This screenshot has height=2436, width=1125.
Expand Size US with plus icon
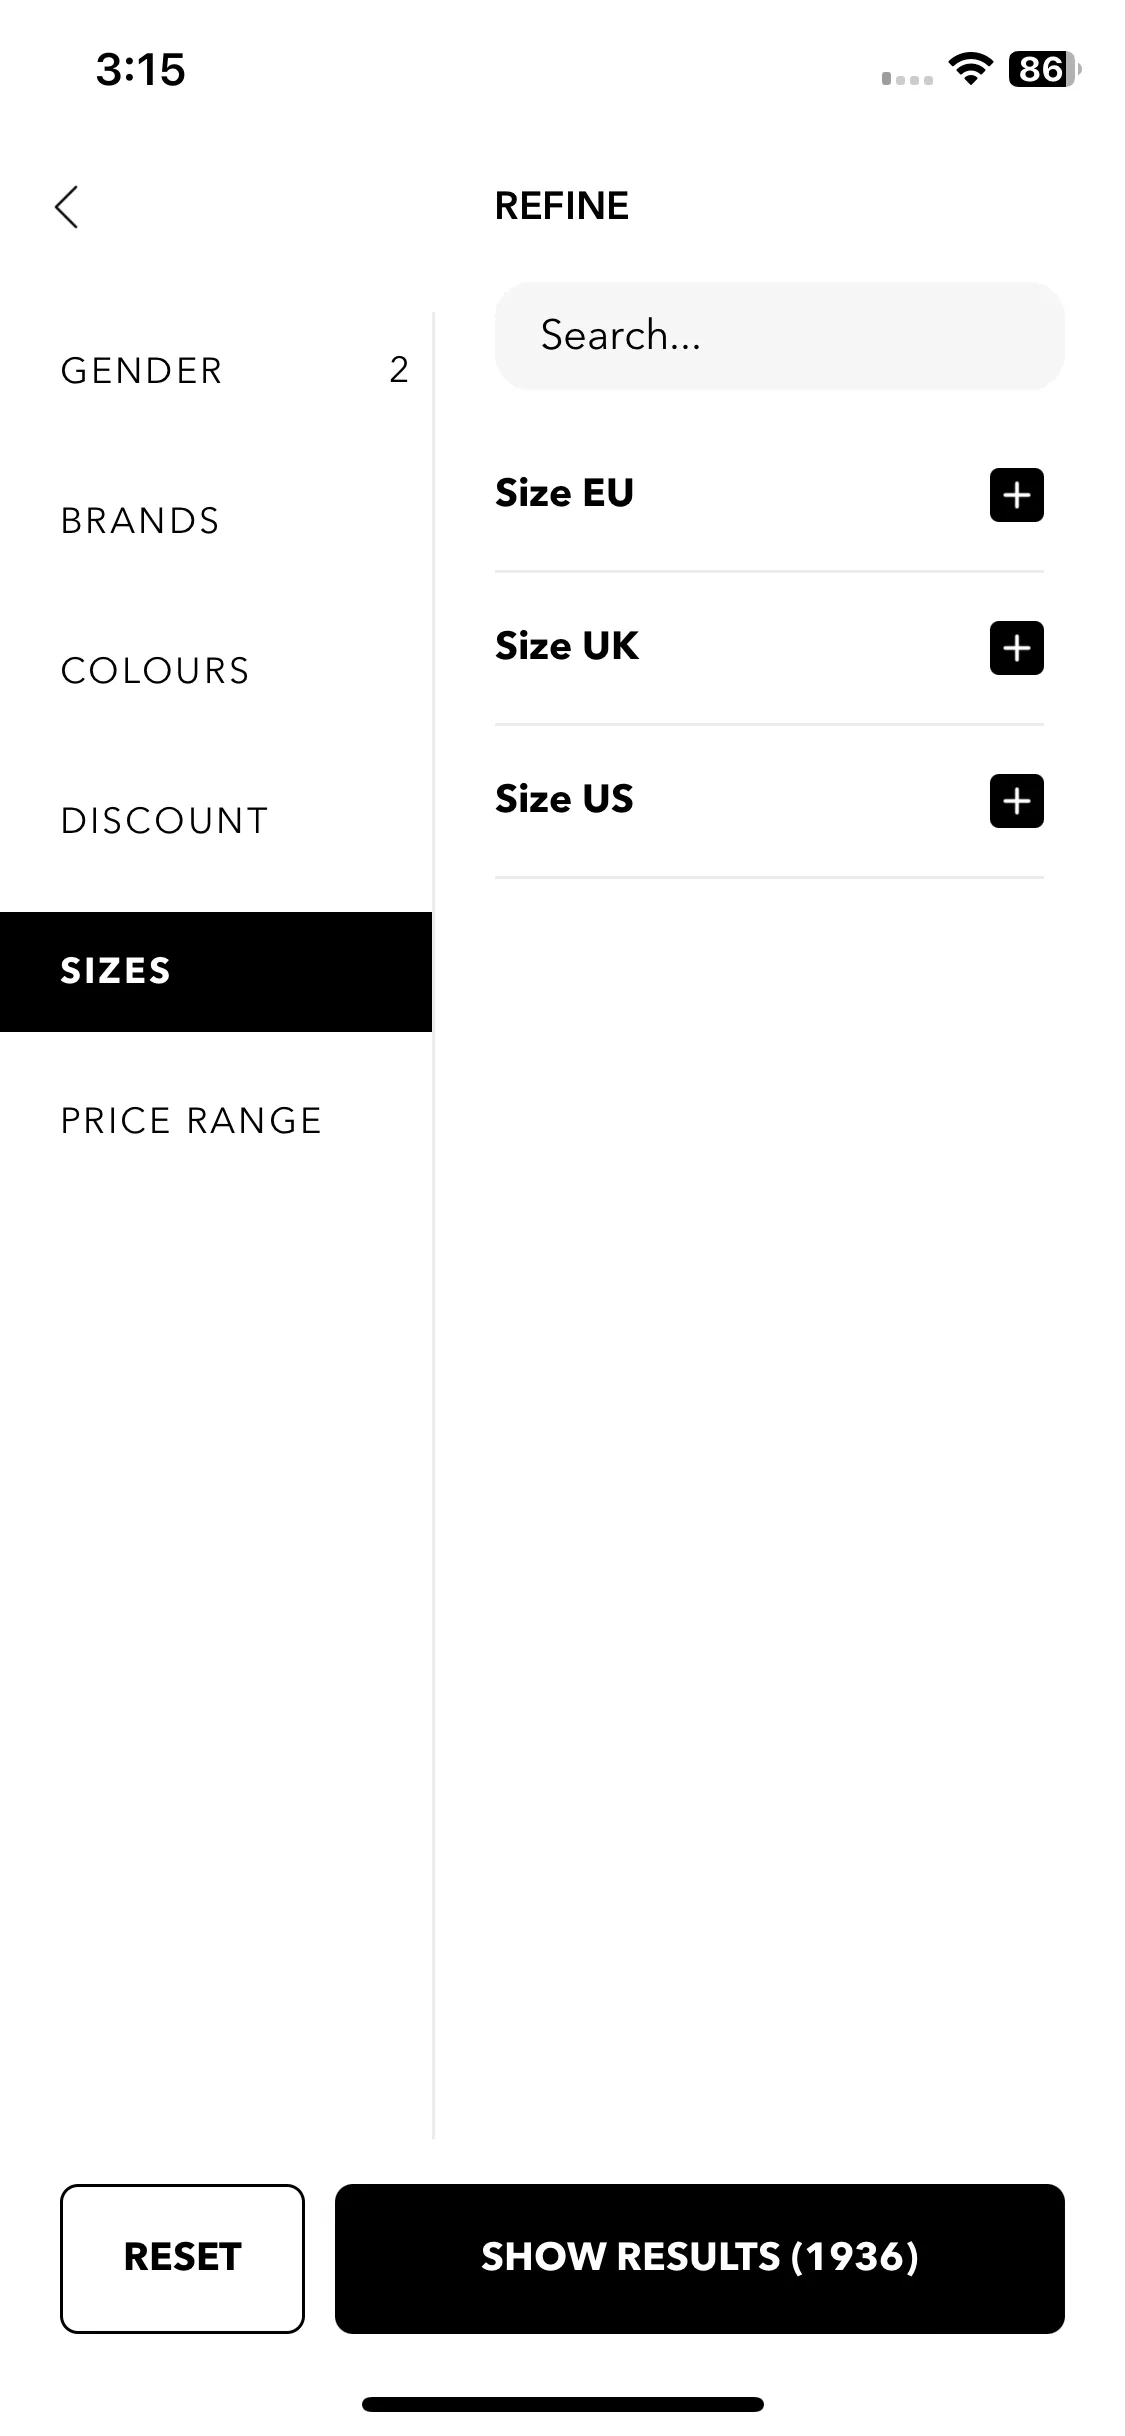click(x=1016, y=801)
